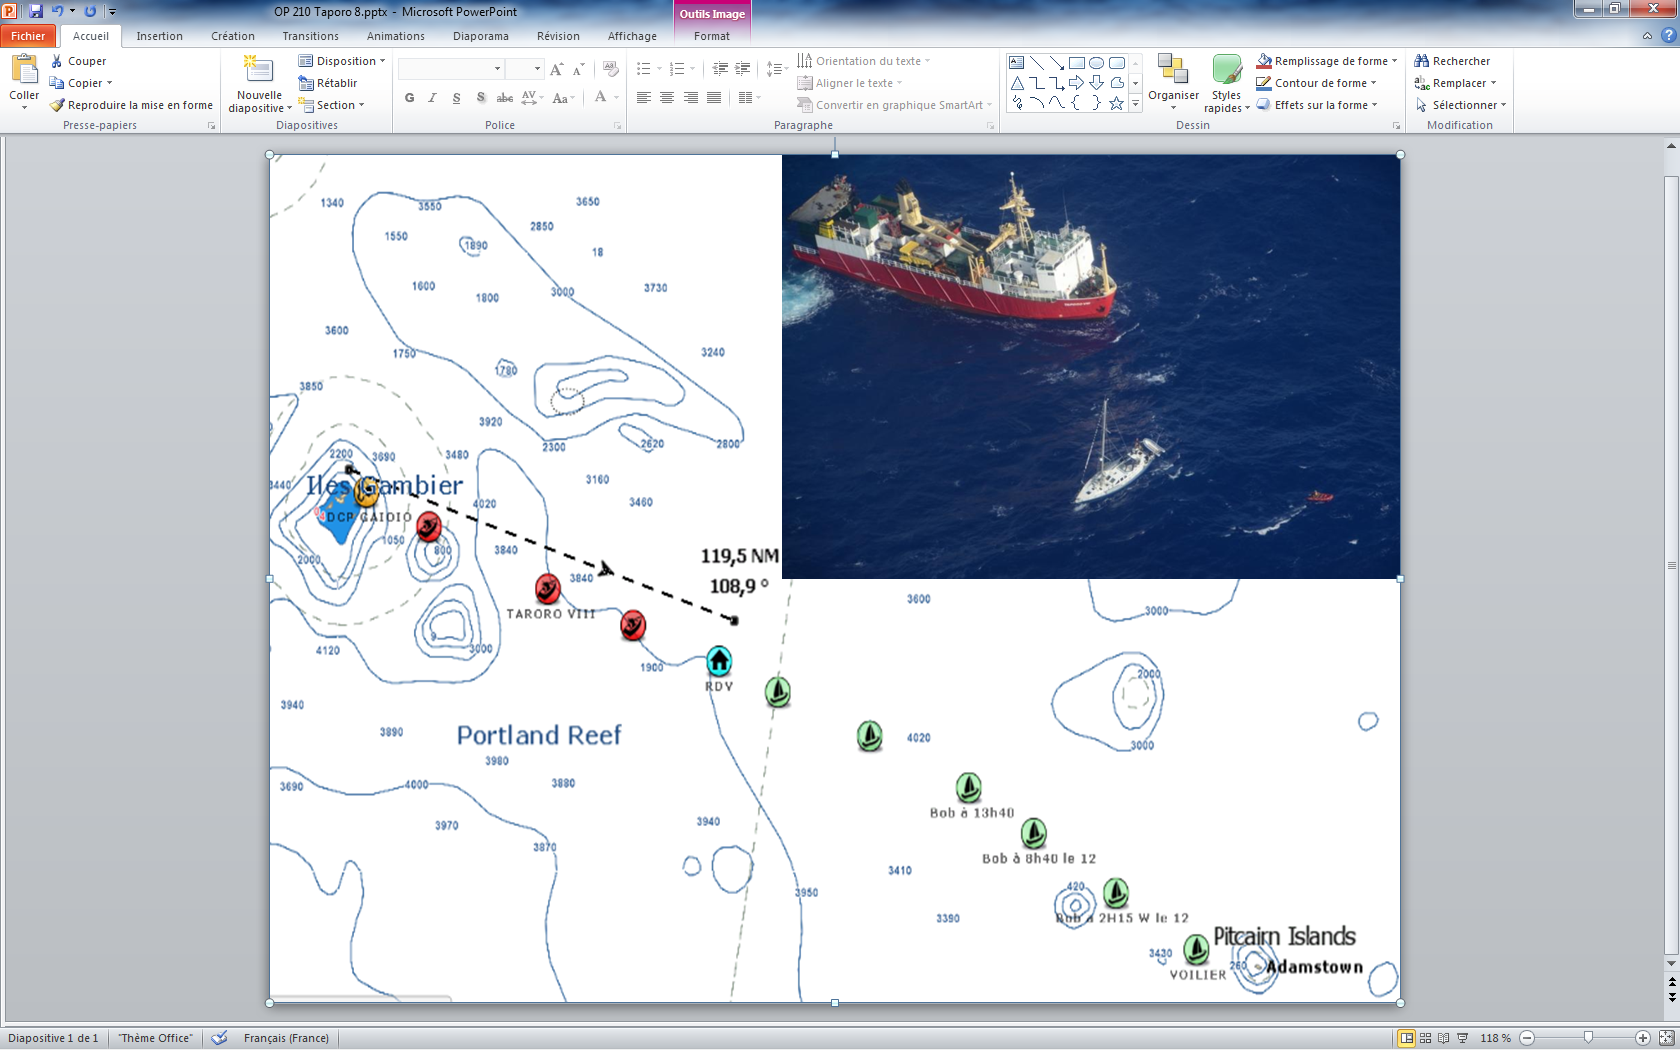The height and width of the screenshot is (1050, 1680).
Task: Toggle underline (S) formatting
Action: 456,98
